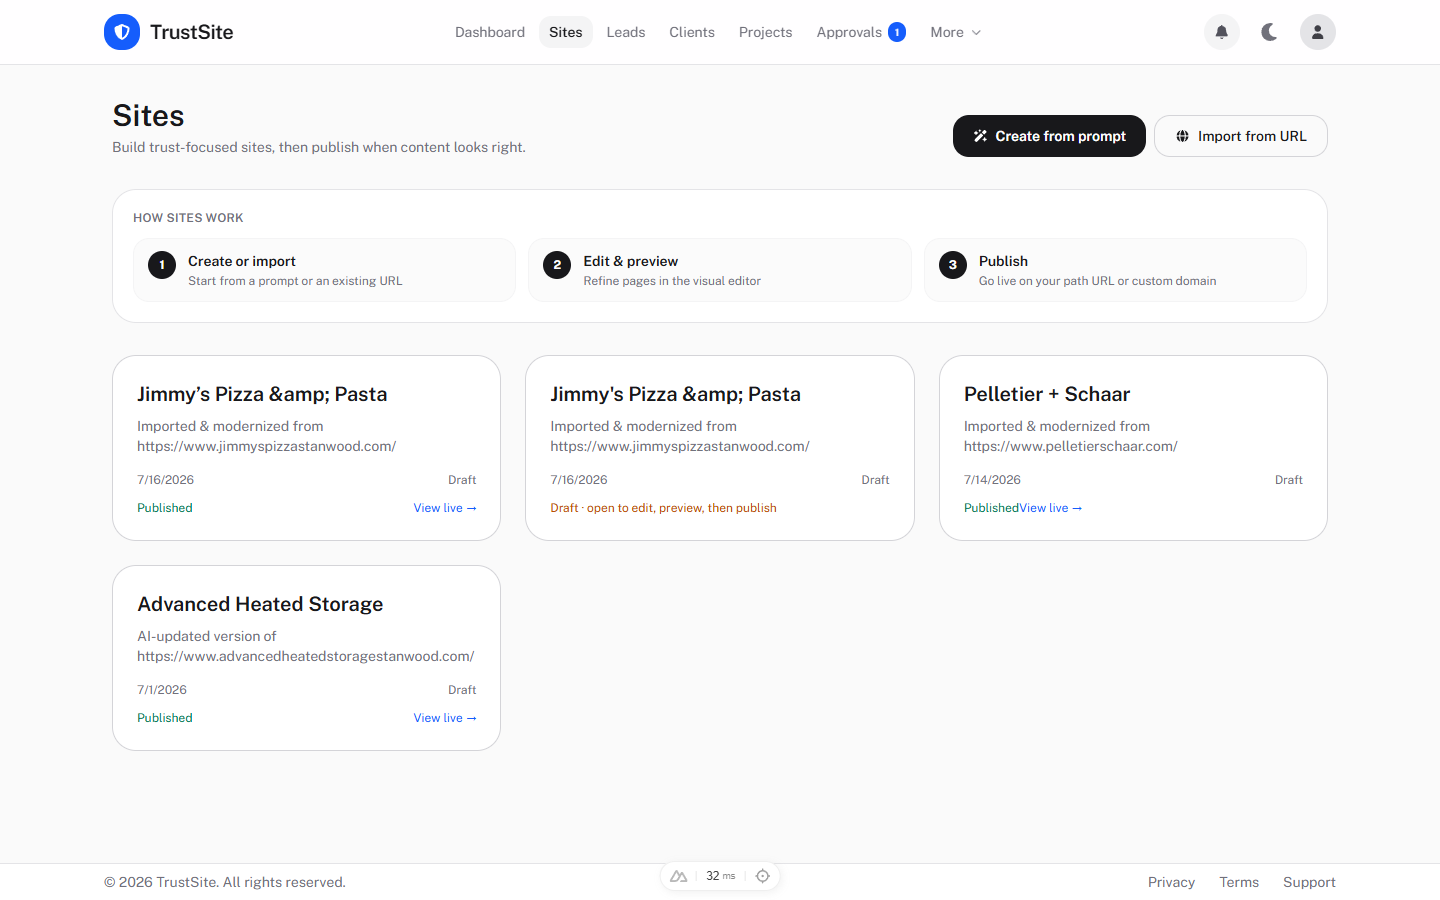Open the Leads tab

tap(626, 32)
